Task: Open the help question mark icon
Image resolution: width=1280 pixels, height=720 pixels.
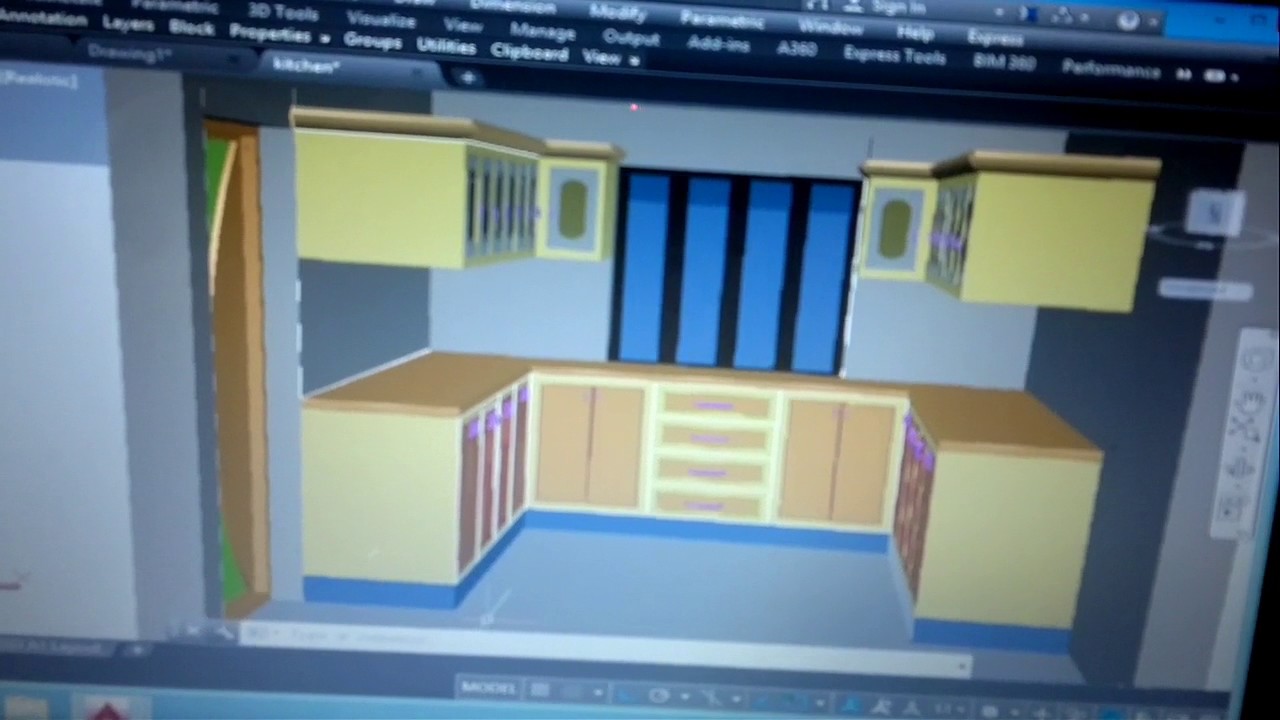Action: pos(1129,21)
